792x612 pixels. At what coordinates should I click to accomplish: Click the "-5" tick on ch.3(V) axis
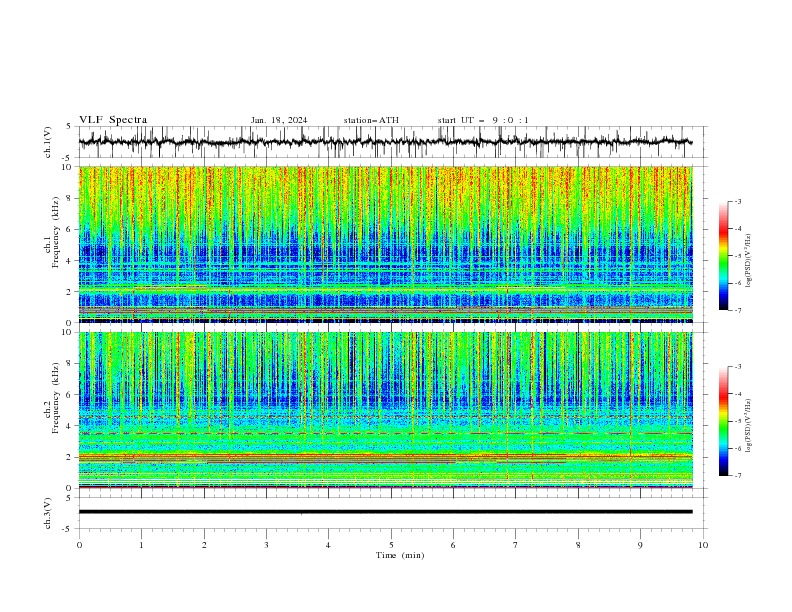coord(68,529)
